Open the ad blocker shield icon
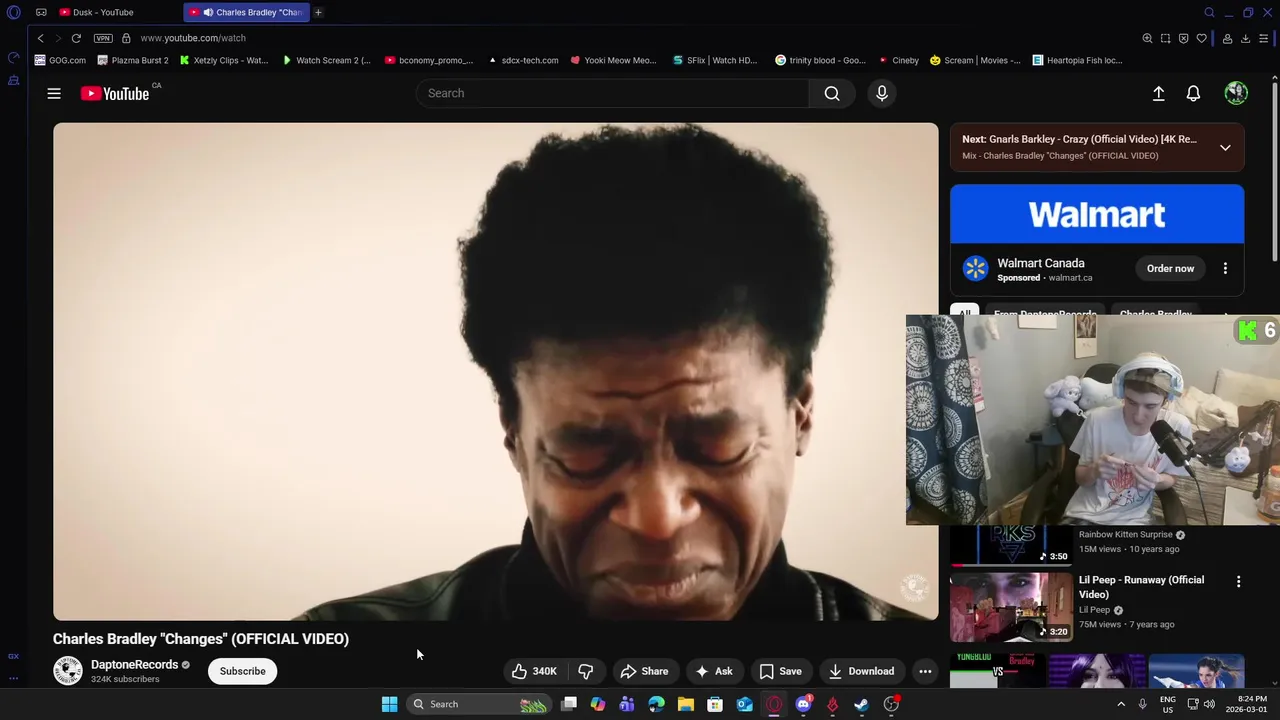This screenshot has height=720, width=1280. (x=1184, y=38)
